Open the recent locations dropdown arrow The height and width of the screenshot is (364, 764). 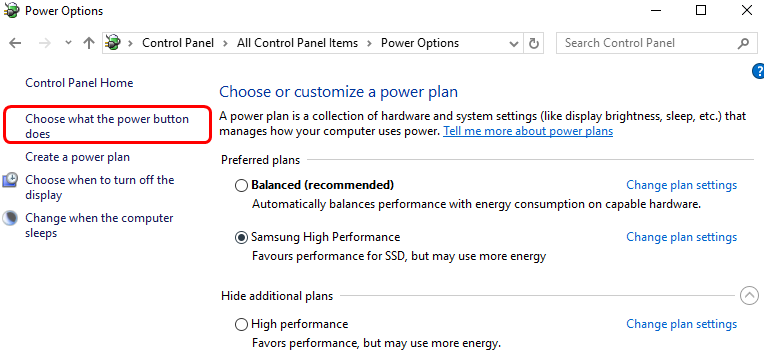69,43
